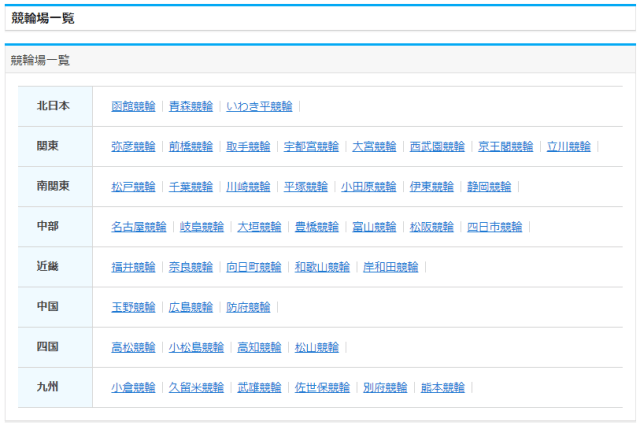Click the 関東 region label
Image resolution: width=640 pixels, height=426 pixels.
(48, 146)
